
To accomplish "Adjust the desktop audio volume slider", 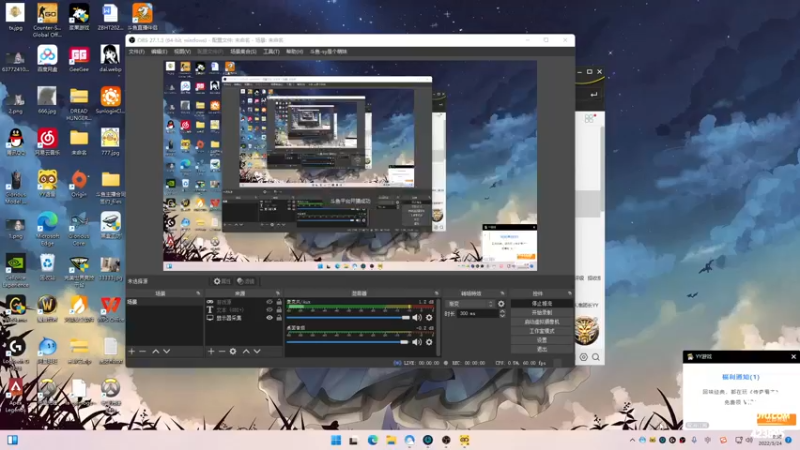I will point(348,342).
